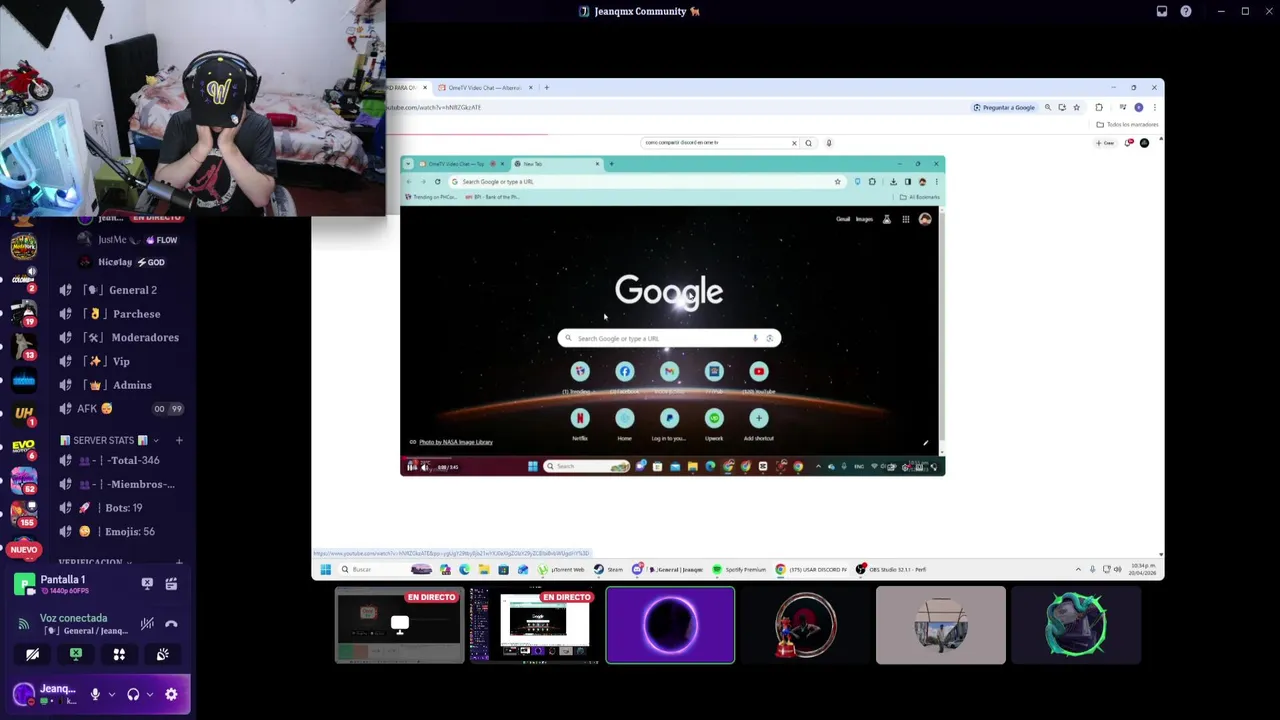
Task: Switch to New Tab in inner Chrome video
Action: [556, 164]
